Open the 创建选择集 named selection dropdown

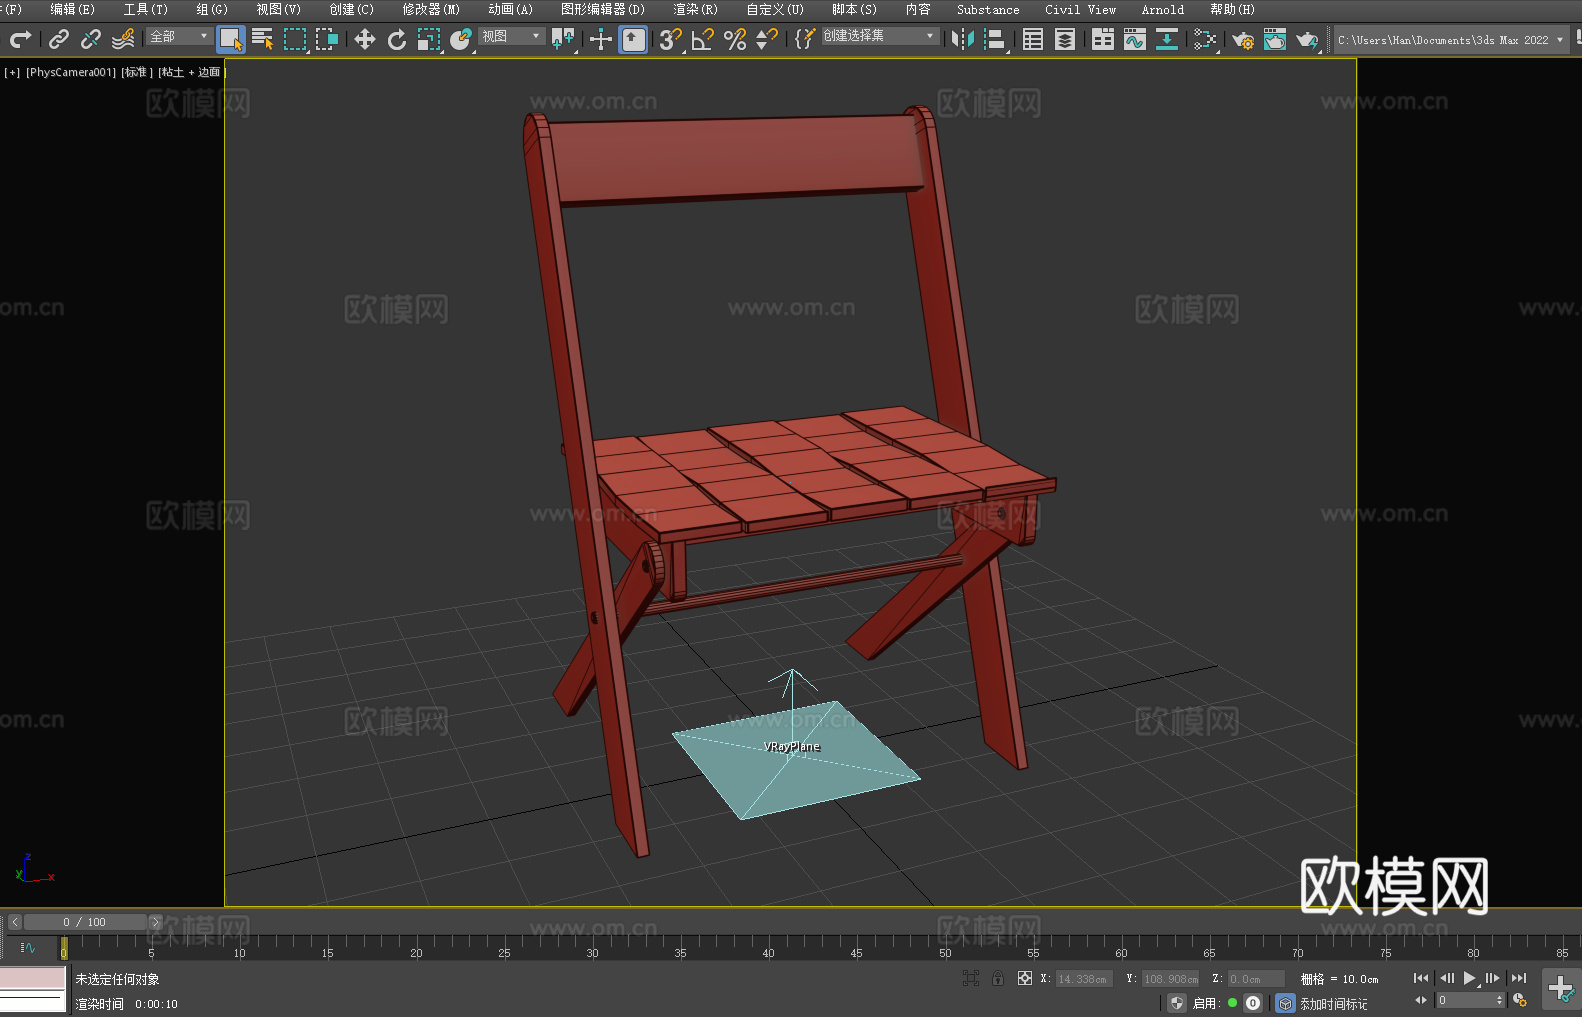[880, 36]
